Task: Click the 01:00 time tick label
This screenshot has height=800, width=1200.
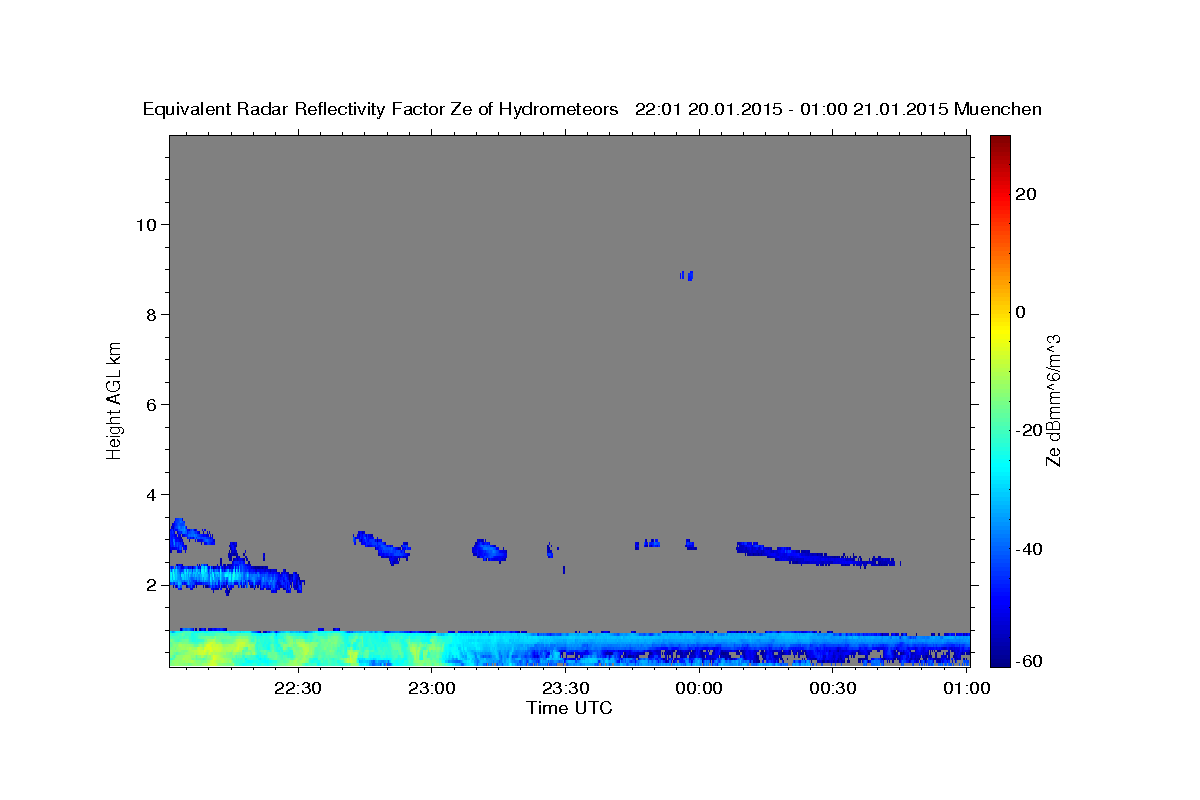Action: tap(966, 688)
